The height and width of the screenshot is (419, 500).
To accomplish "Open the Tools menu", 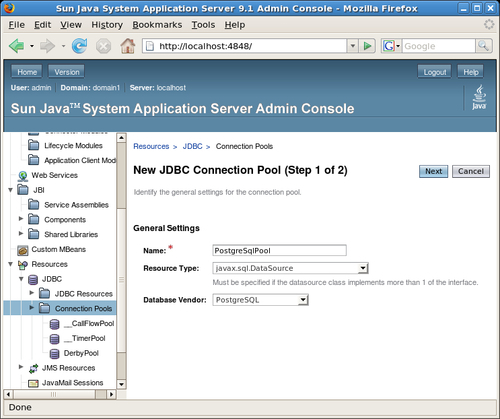I will coord(203,25).
